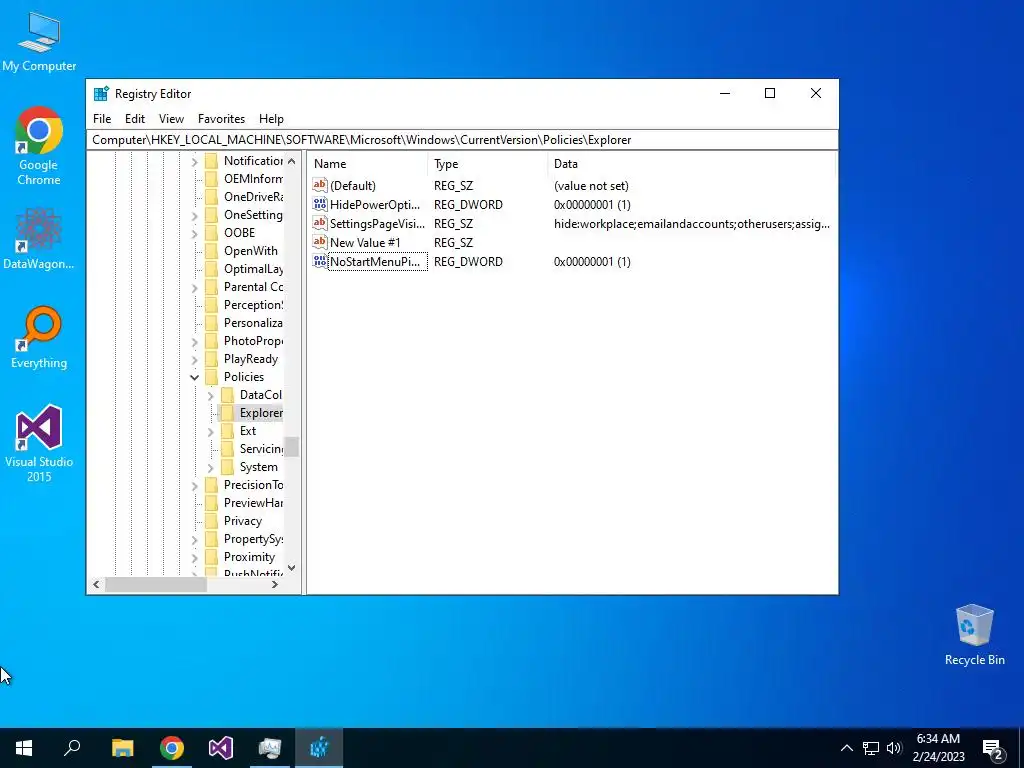The height and width of the screenshot is (768, 1024).
Task: Open the Favorites menu
Action: (221, 119)
